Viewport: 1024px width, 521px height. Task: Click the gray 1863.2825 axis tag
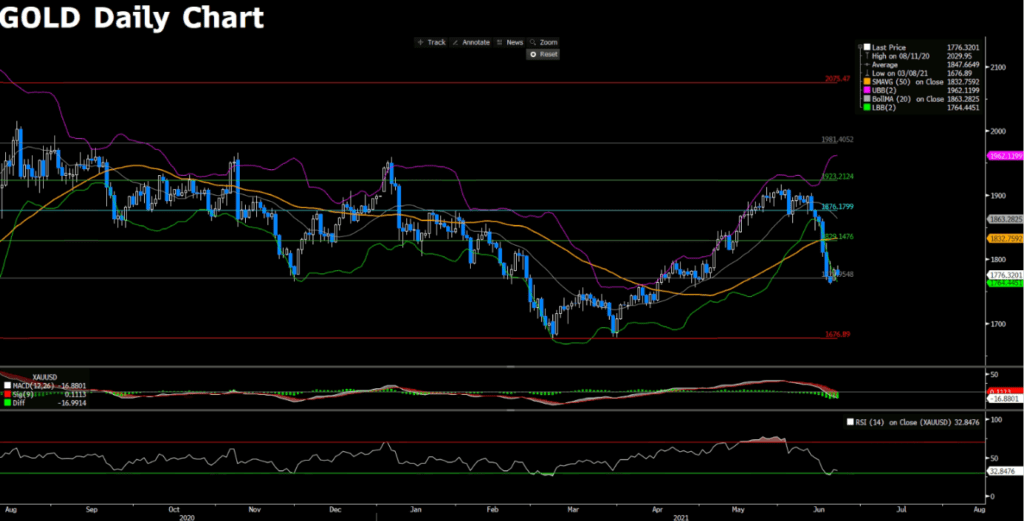1006,219
